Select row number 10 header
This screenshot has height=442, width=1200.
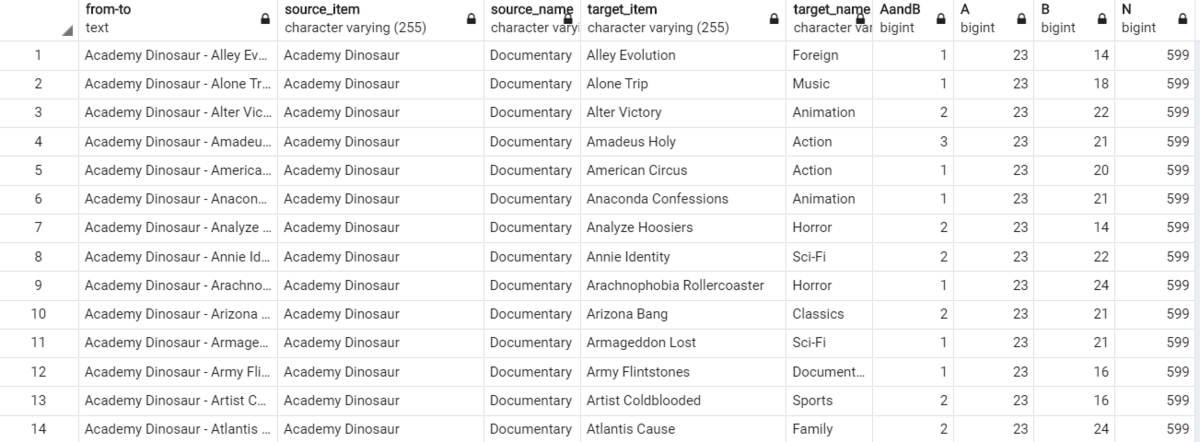click(39, 314)
